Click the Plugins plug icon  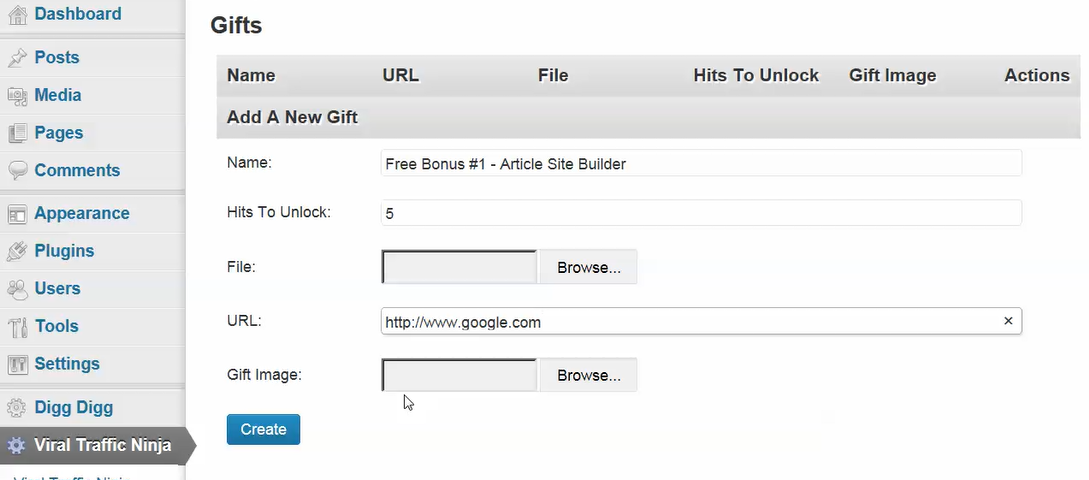tap(16, 252)
